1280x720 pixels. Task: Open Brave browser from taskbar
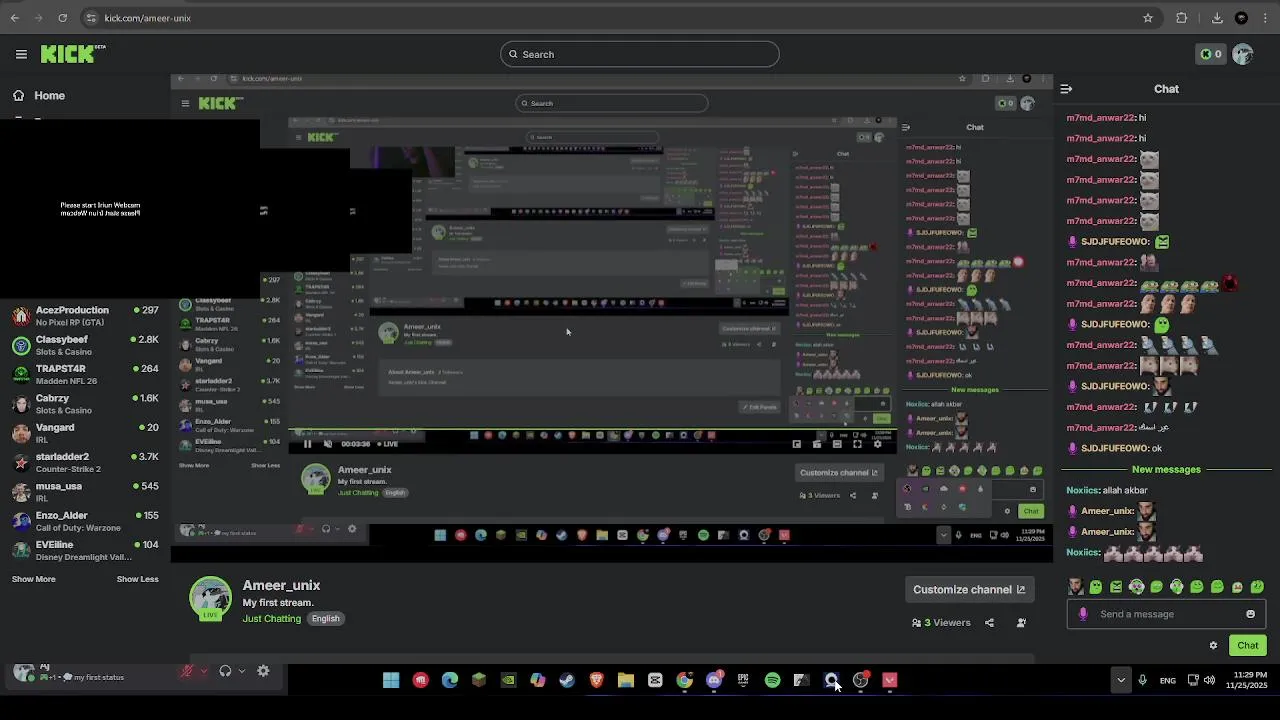point(596,681)
